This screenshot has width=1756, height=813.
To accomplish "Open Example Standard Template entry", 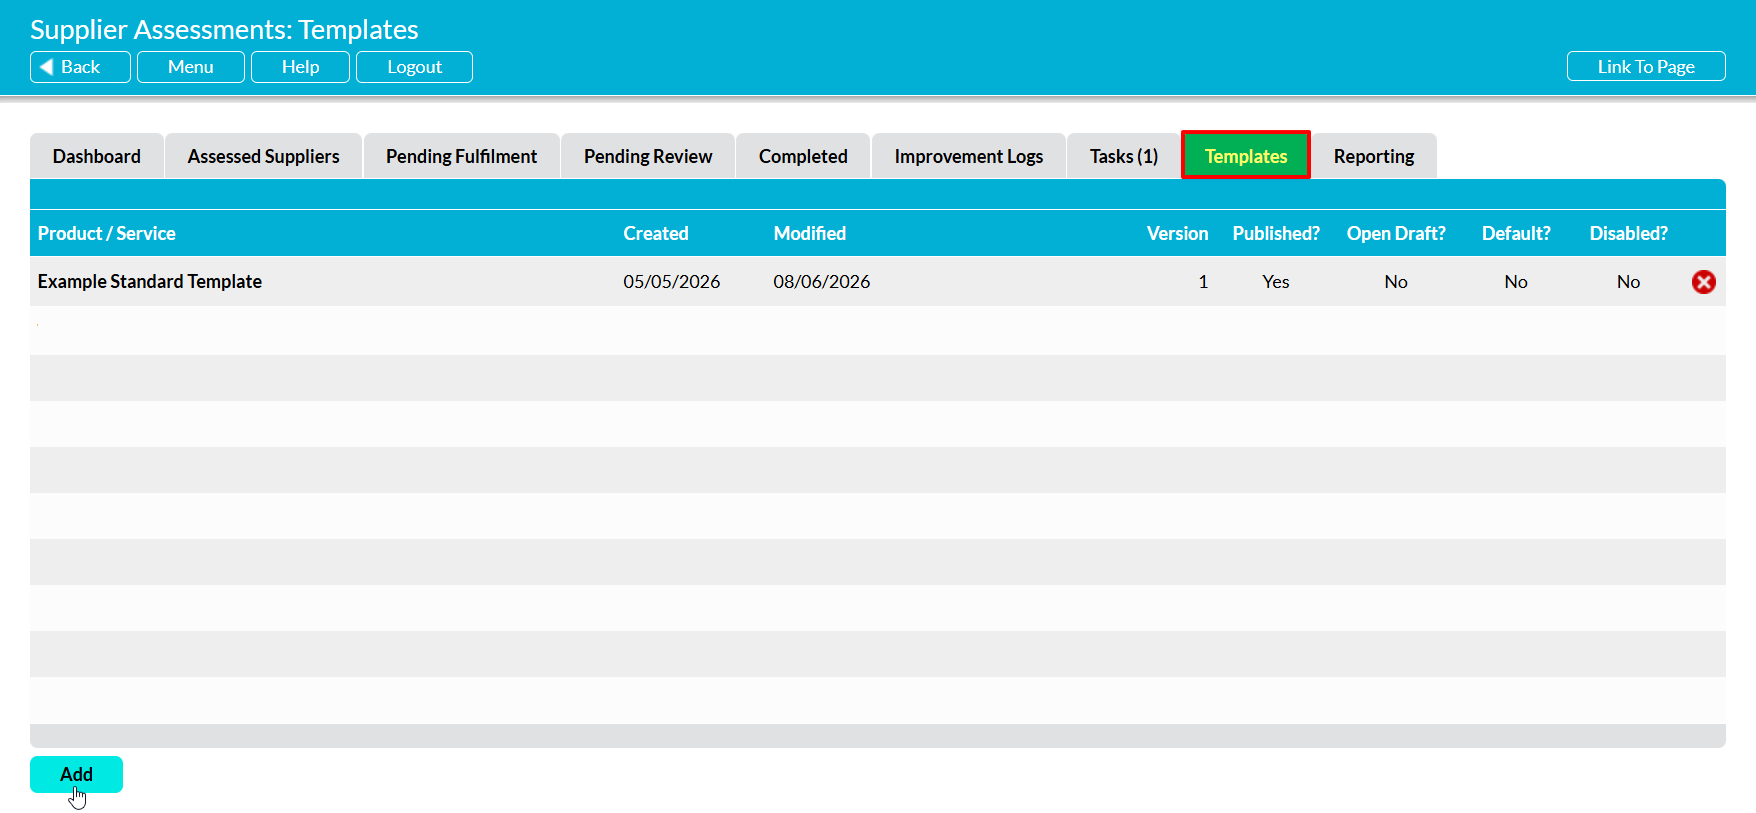I will pos(150,282).
